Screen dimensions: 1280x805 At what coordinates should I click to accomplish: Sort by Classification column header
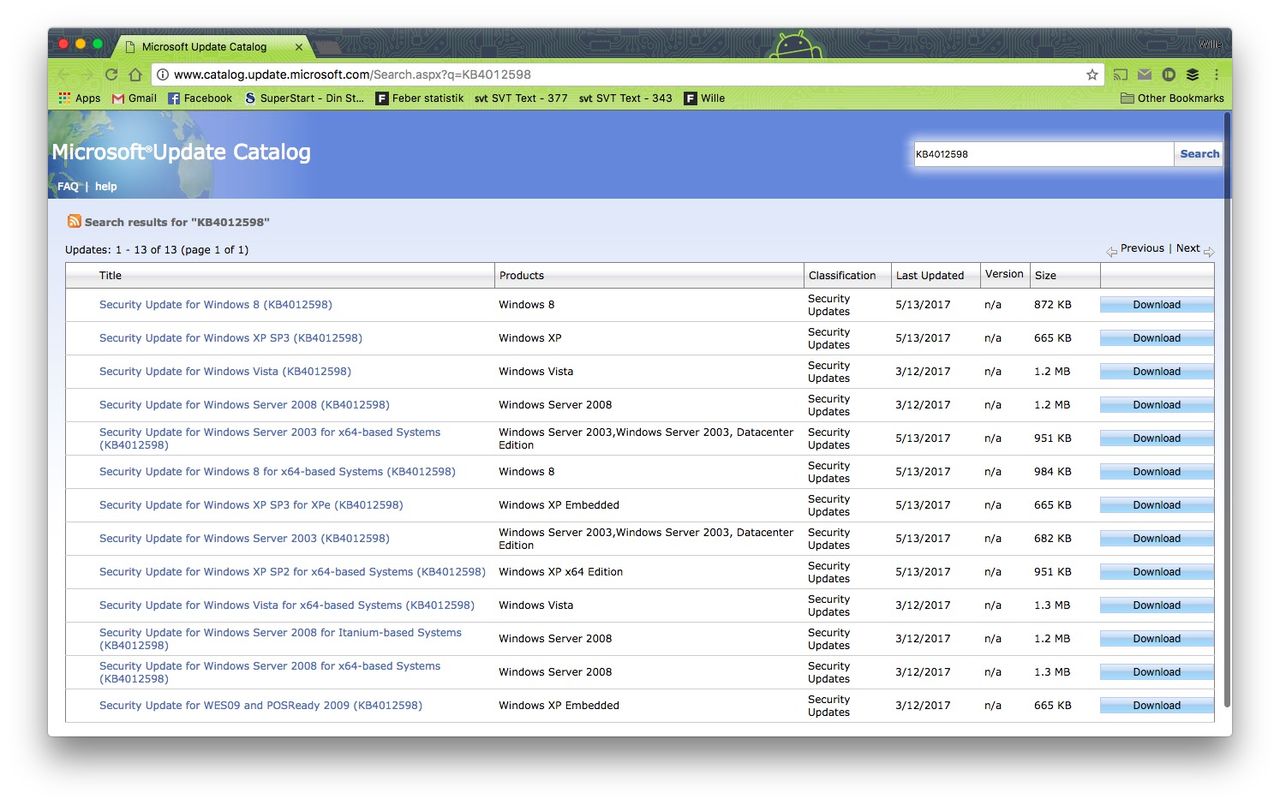842,275
